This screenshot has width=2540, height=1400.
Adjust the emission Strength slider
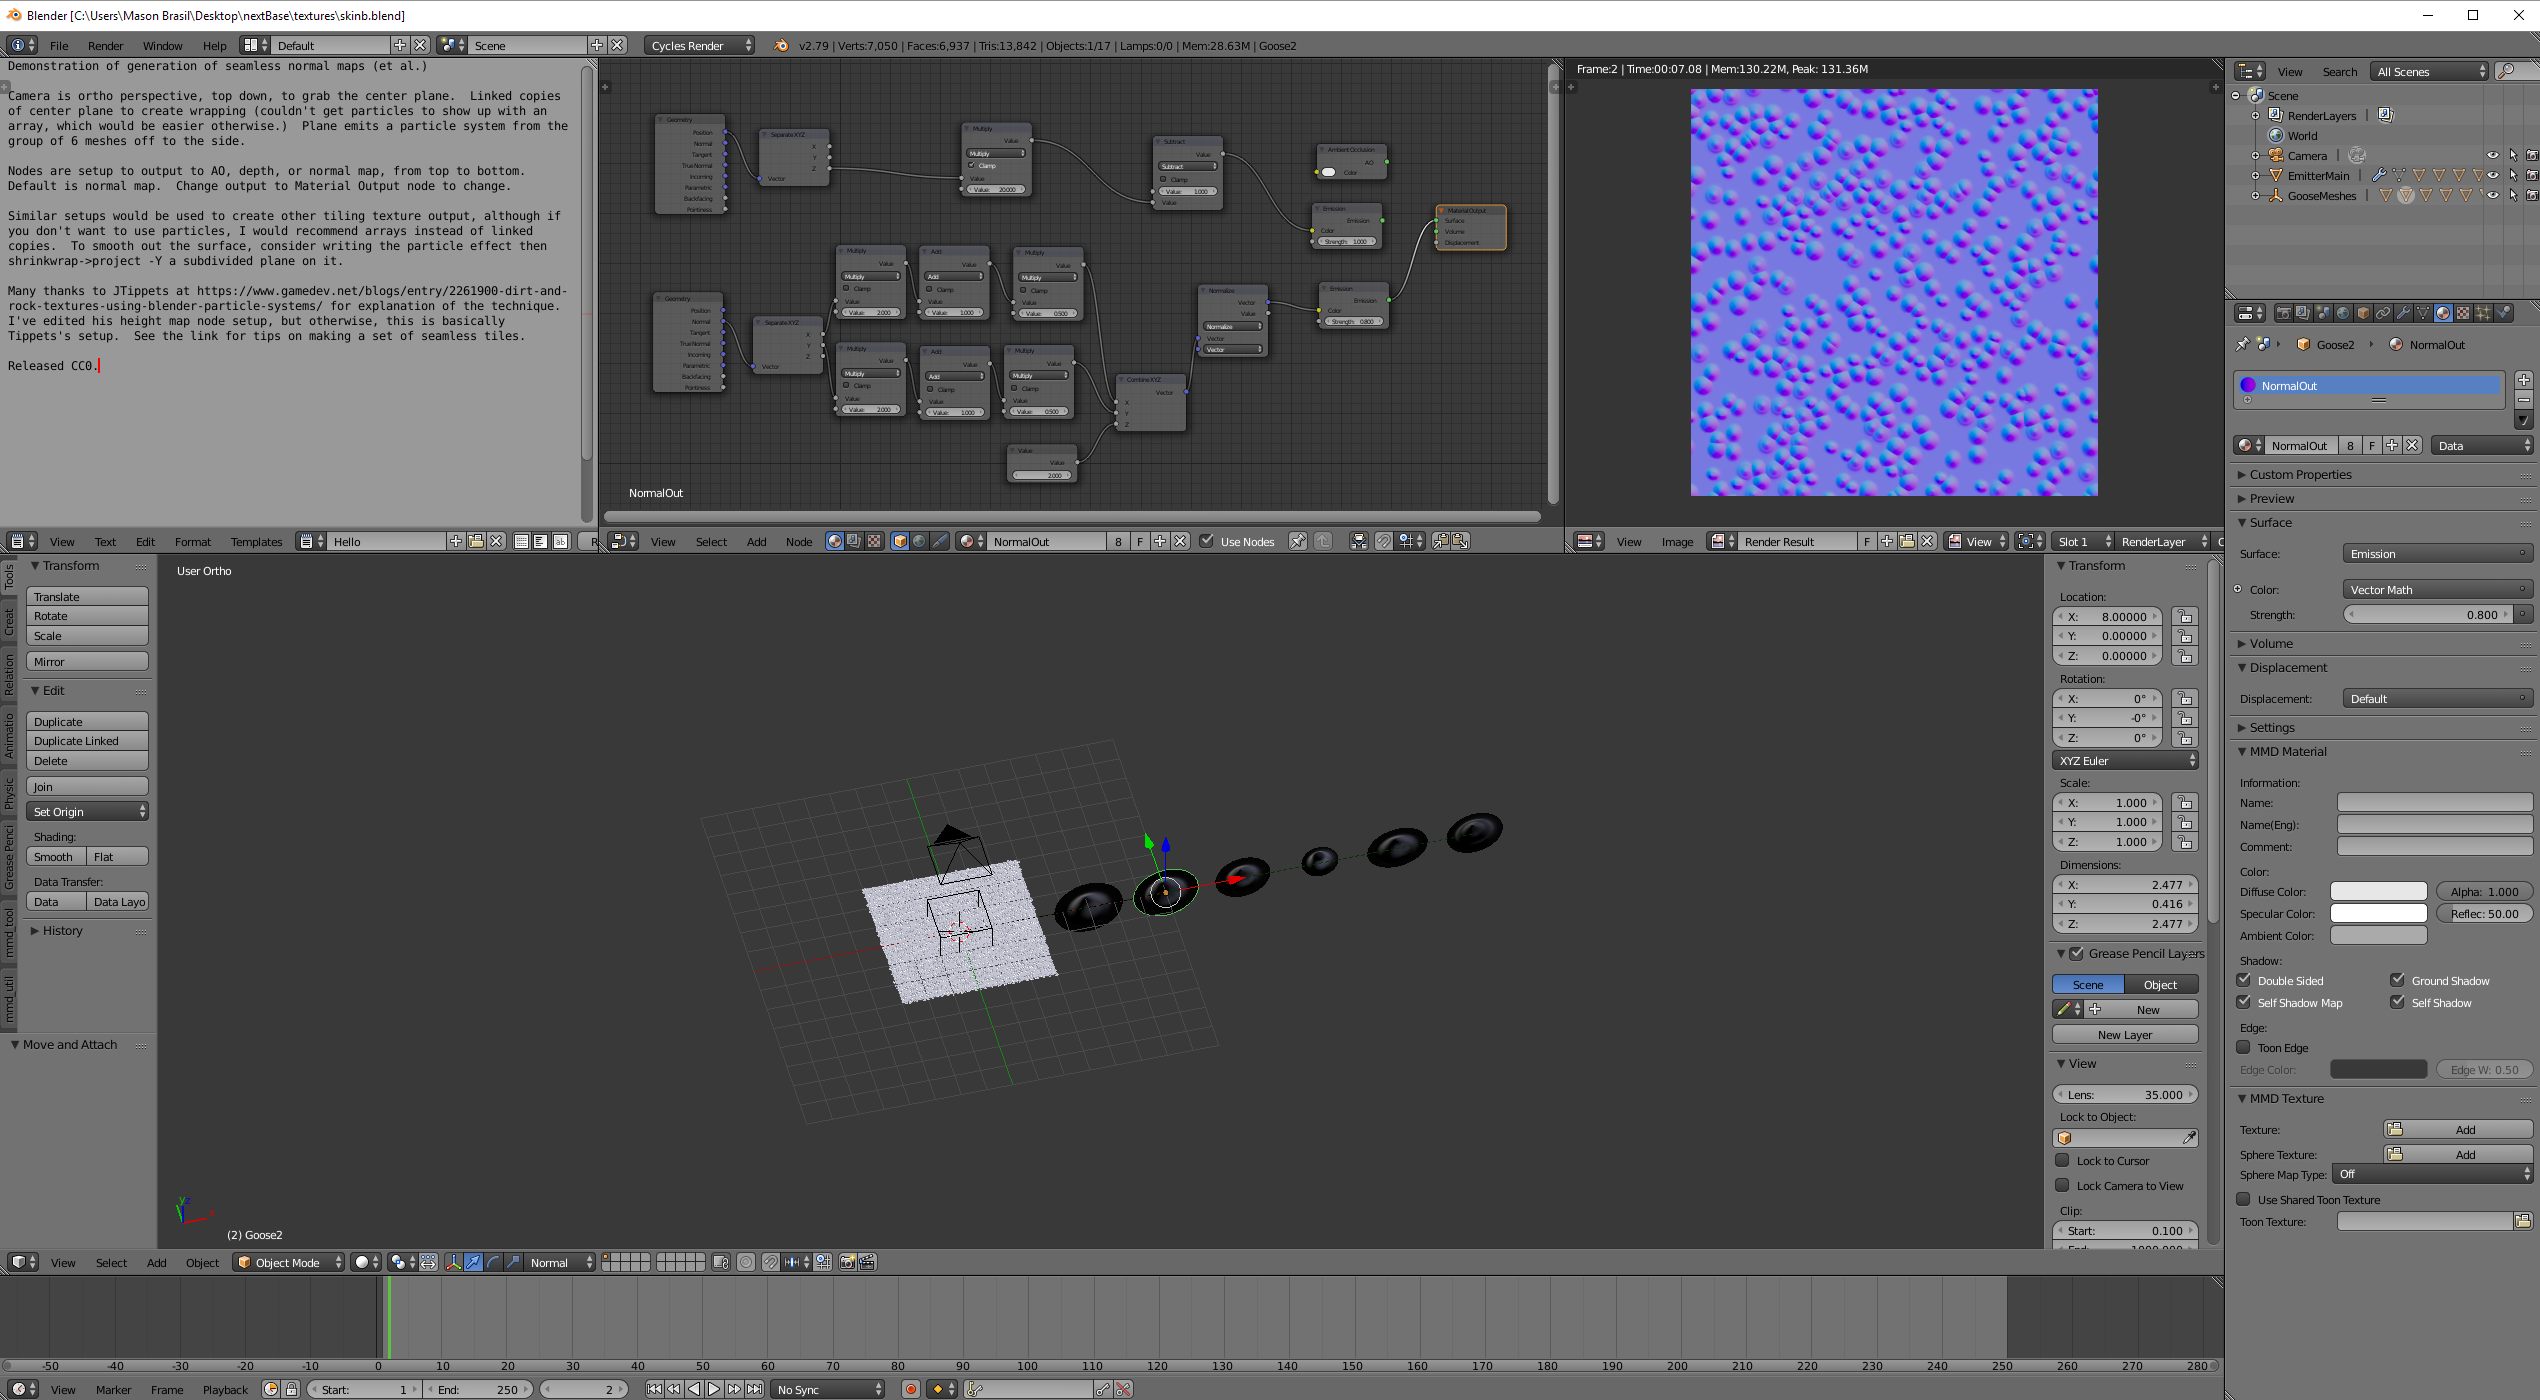pyautogui.click(x=2430, y=614)
